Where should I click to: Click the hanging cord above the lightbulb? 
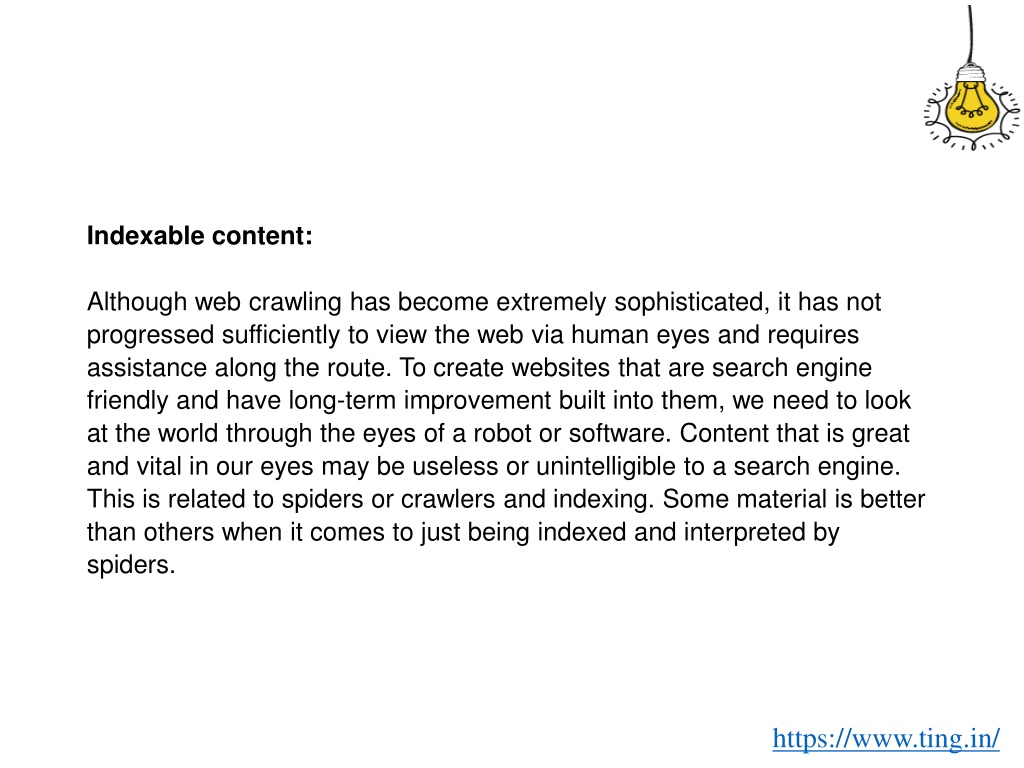[970, 34]
